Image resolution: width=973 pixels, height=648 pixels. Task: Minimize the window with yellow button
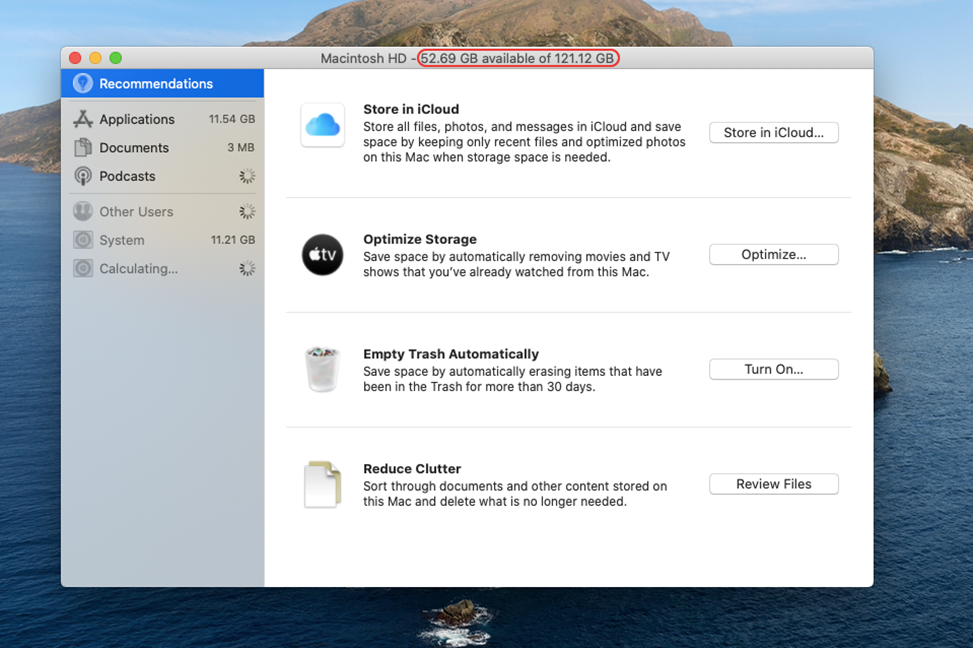(x=95, y=58)
